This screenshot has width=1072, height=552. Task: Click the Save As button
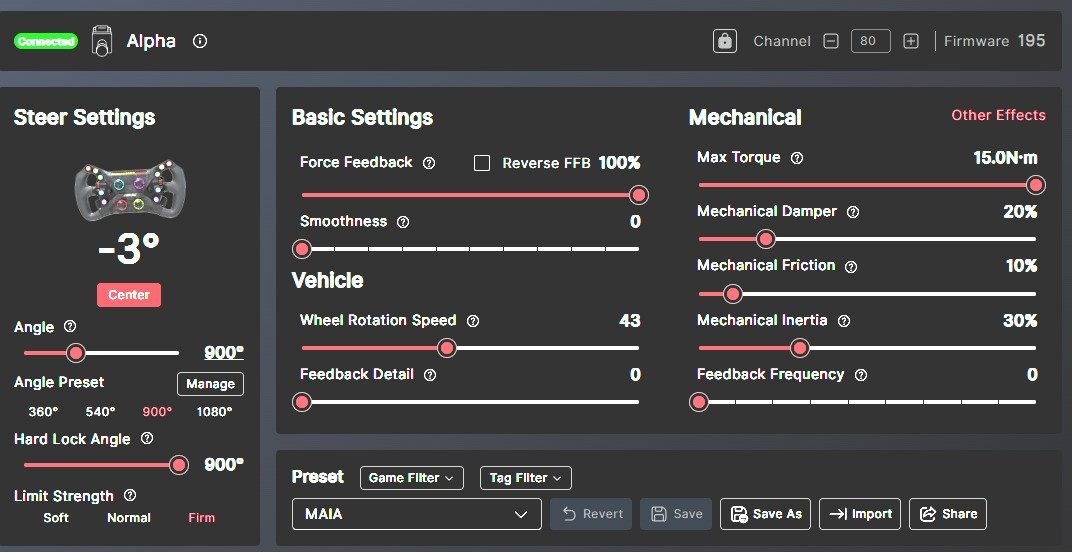pos(767,514)
